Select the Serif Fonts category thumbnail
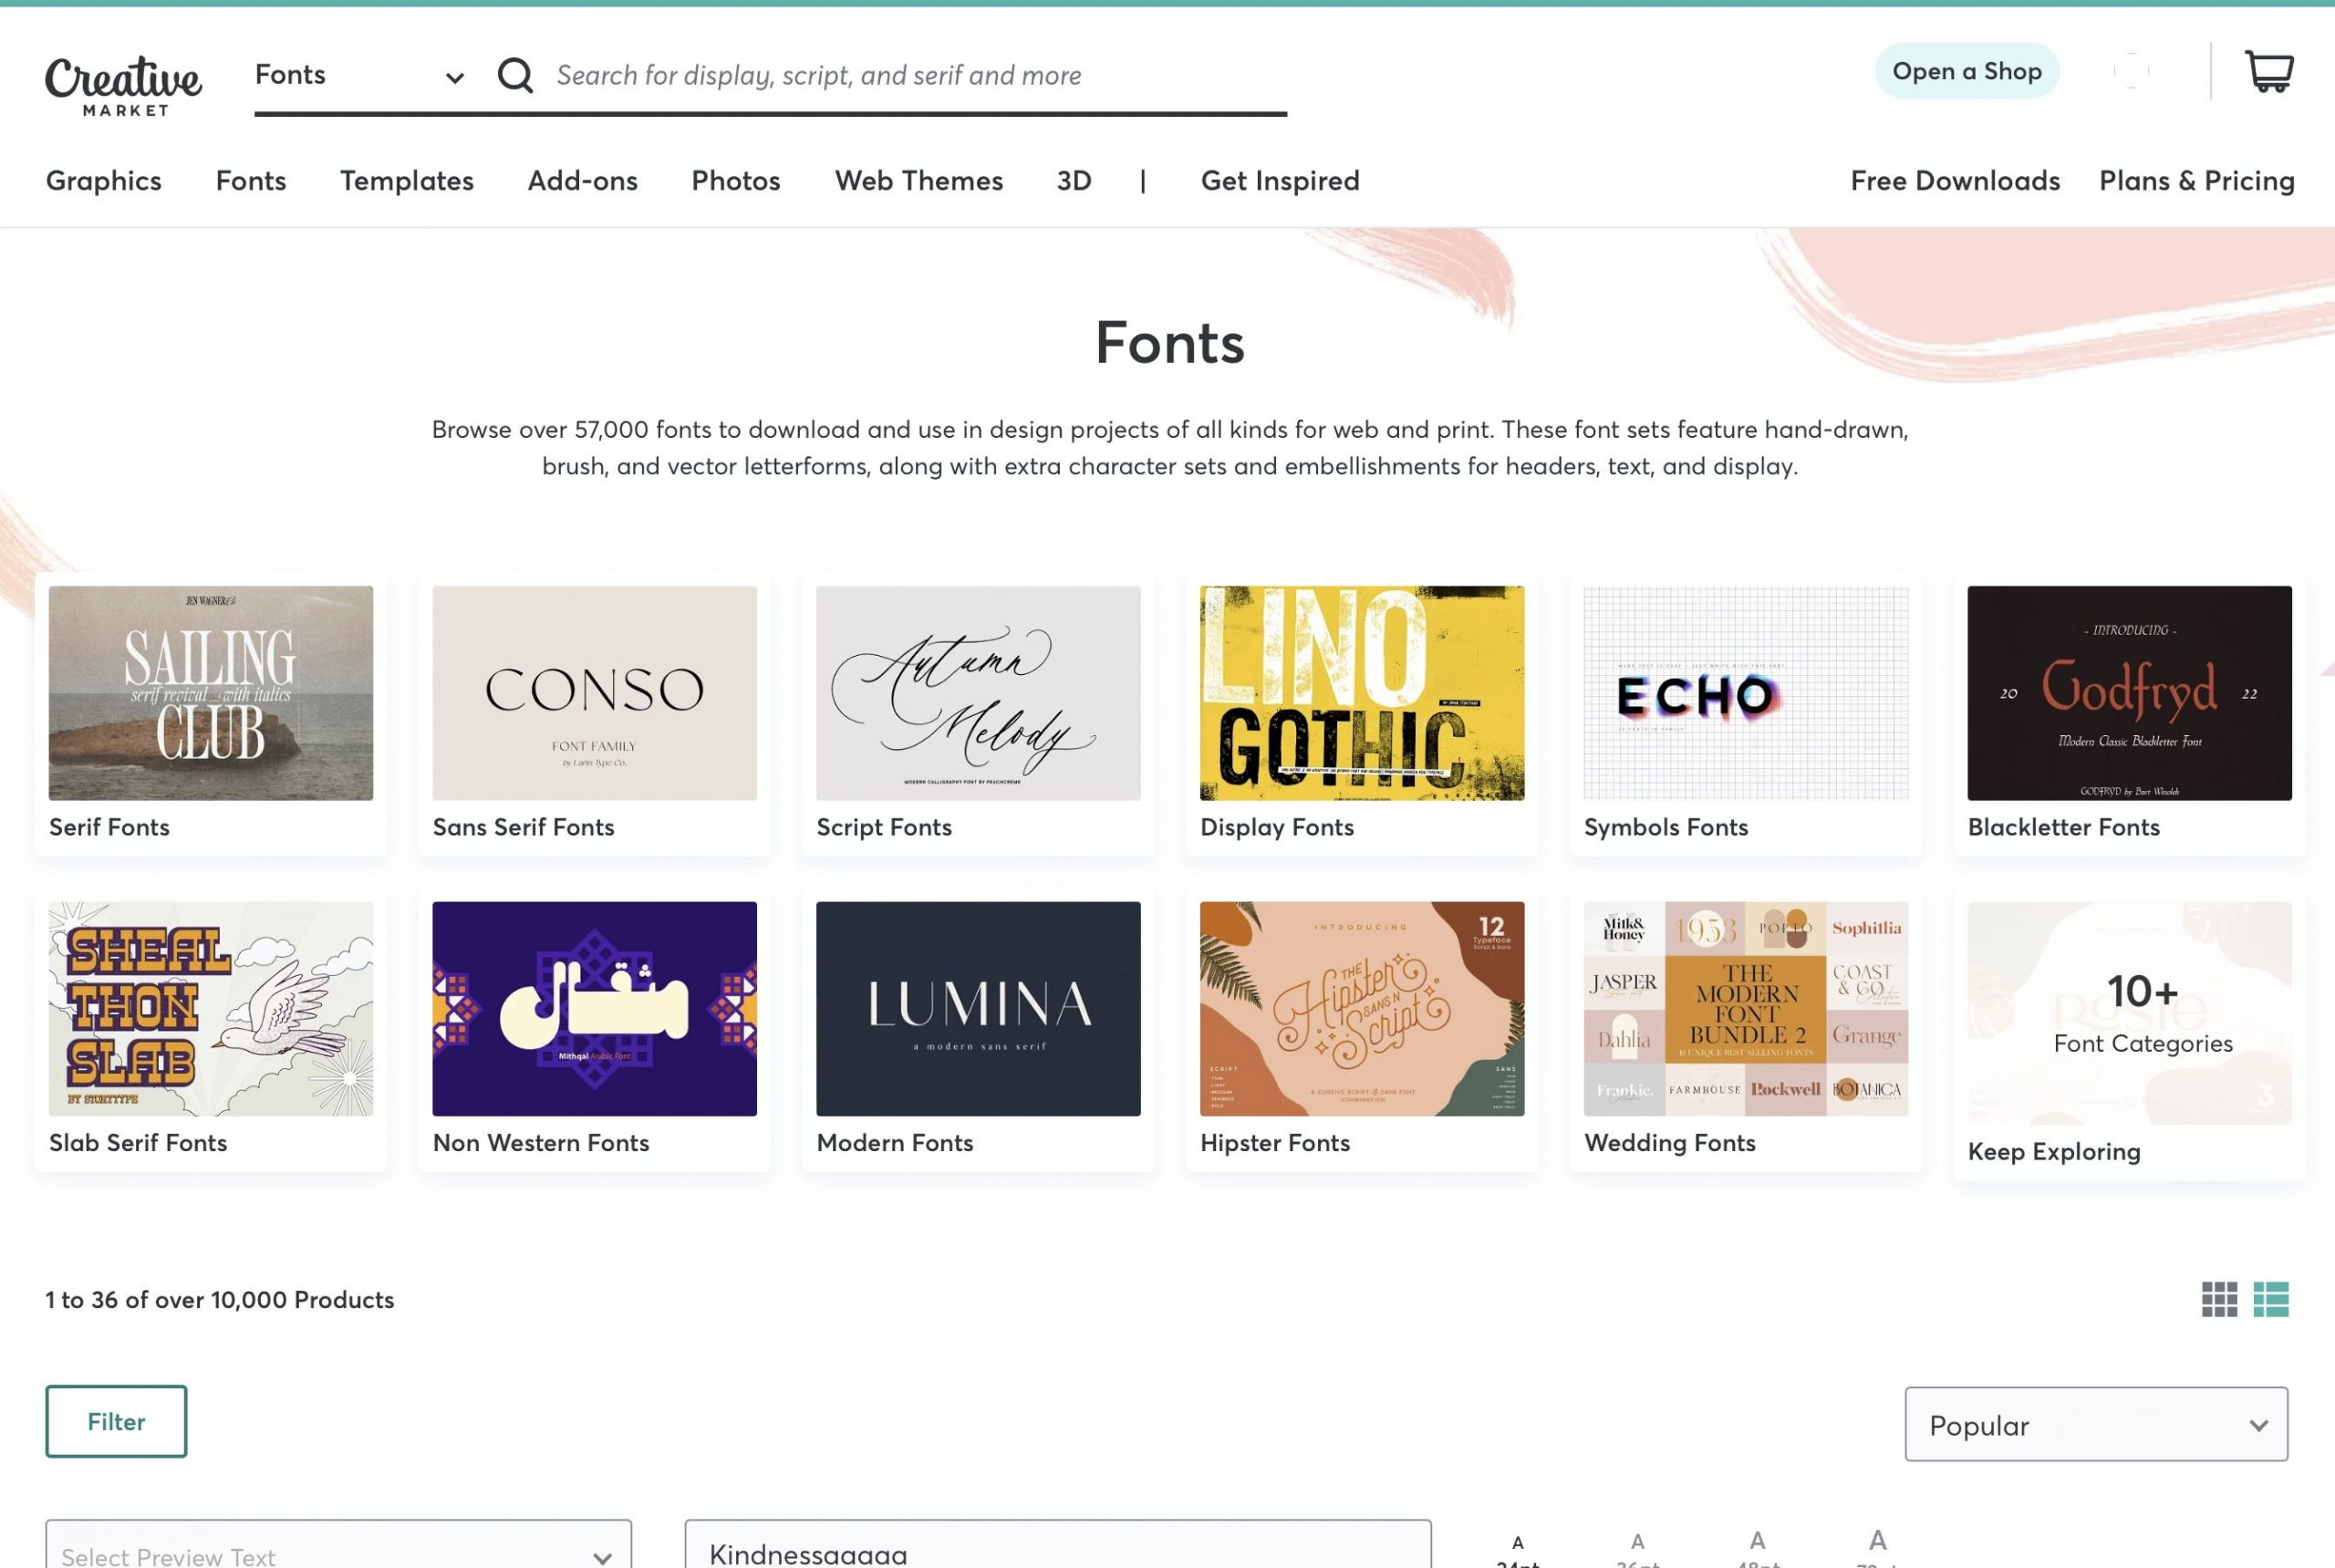Image resolution: width=2335 pixels, height=1568 pixels. pos(210,693)
